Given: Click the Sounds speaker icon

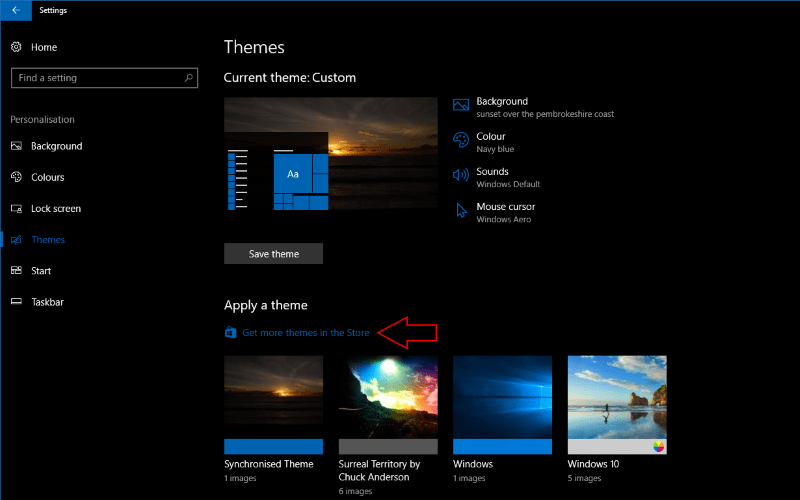Looking at the screenshot, I should pyautogui.click(x=461, y=175).
